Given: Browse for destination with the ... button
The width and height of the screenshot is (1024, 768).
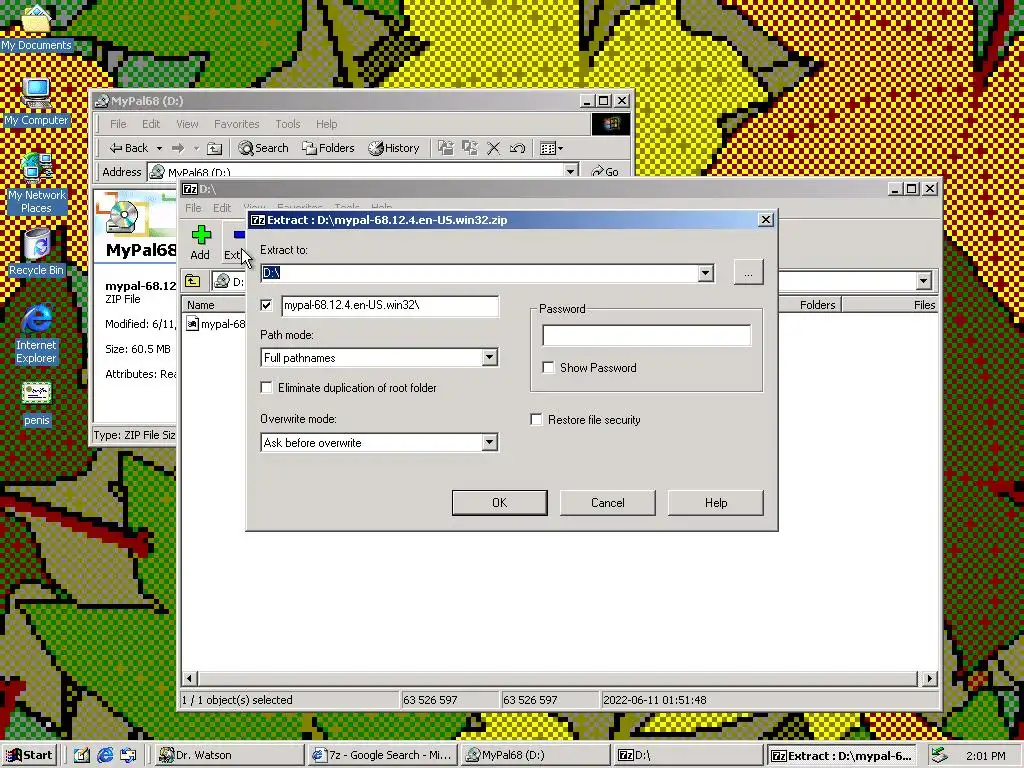Looking at the screenshot, I should click(x=748, y=273).
